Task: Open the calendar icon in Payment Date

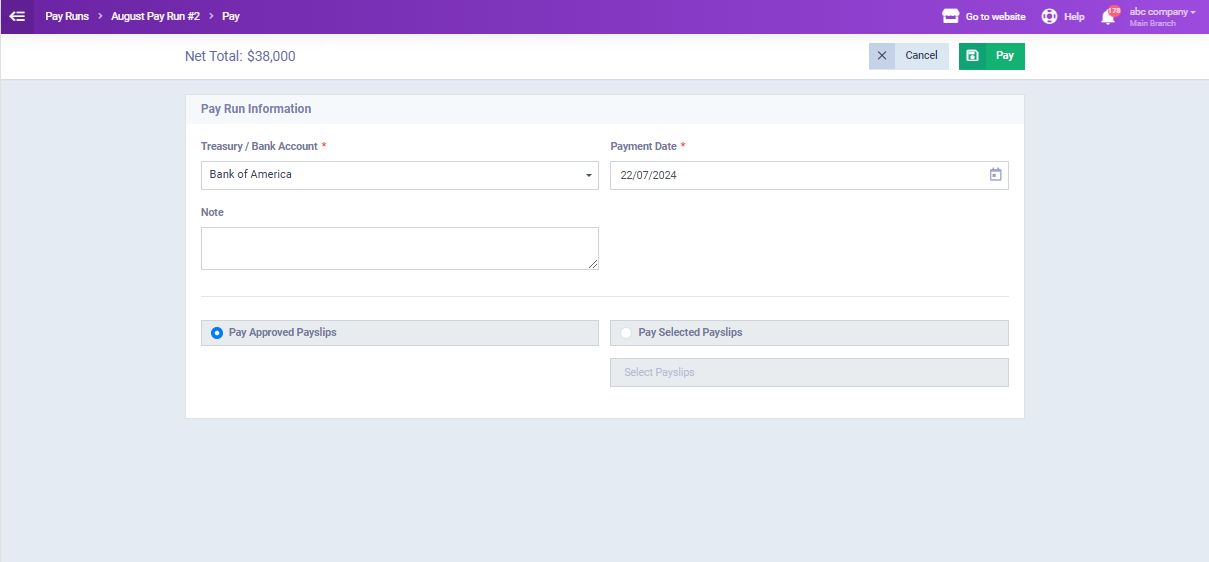Action: (995, 175)
